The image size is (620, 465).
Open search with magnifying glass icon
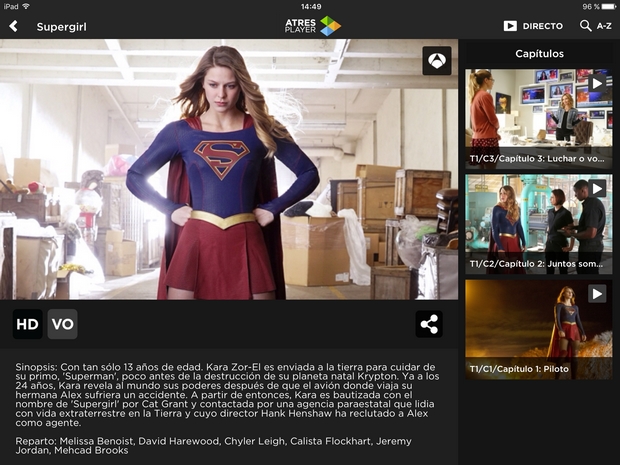click(x=586, y=26)
